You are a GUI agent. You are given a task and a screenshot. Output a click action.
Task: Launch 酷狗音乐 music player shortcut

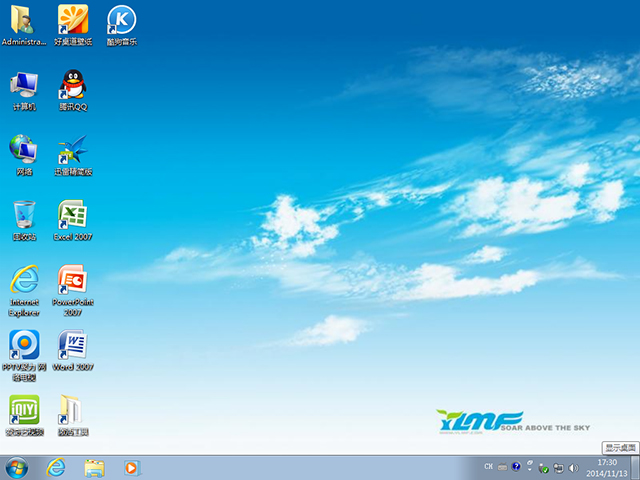point(121,20)
